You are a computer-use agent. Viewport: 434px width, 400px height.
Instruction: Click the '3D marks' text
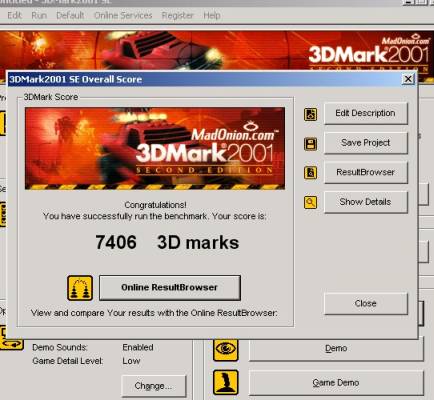pyautogui.click(x=198, y=243)
